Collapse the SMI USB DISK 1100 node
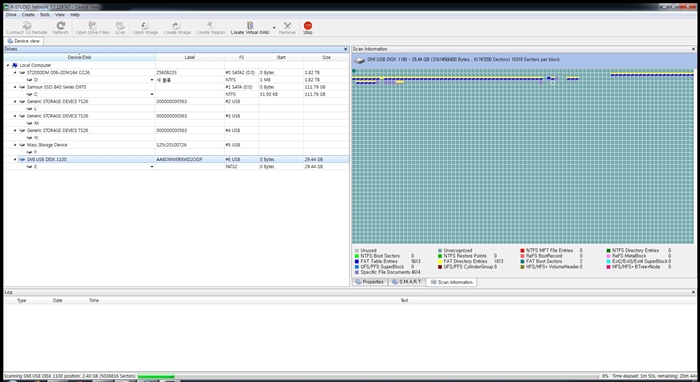The height and width of the screenshot is (382, 700). (15, 159)
